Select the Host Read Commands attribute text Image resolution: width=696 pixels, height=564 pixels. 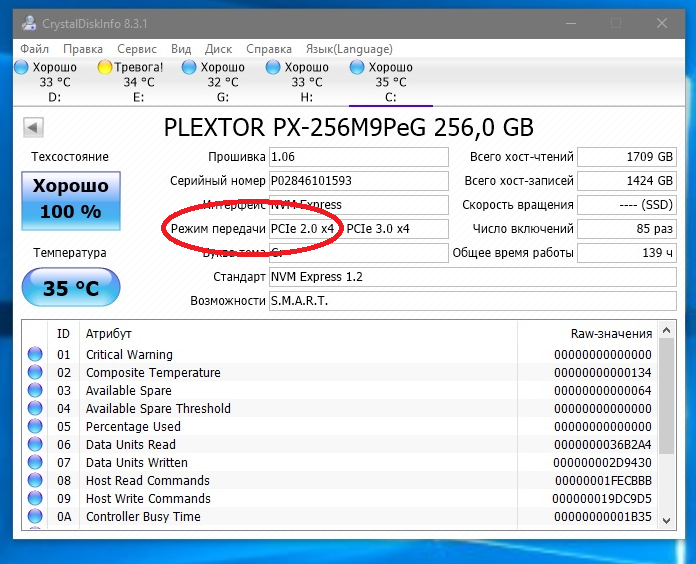148,481
